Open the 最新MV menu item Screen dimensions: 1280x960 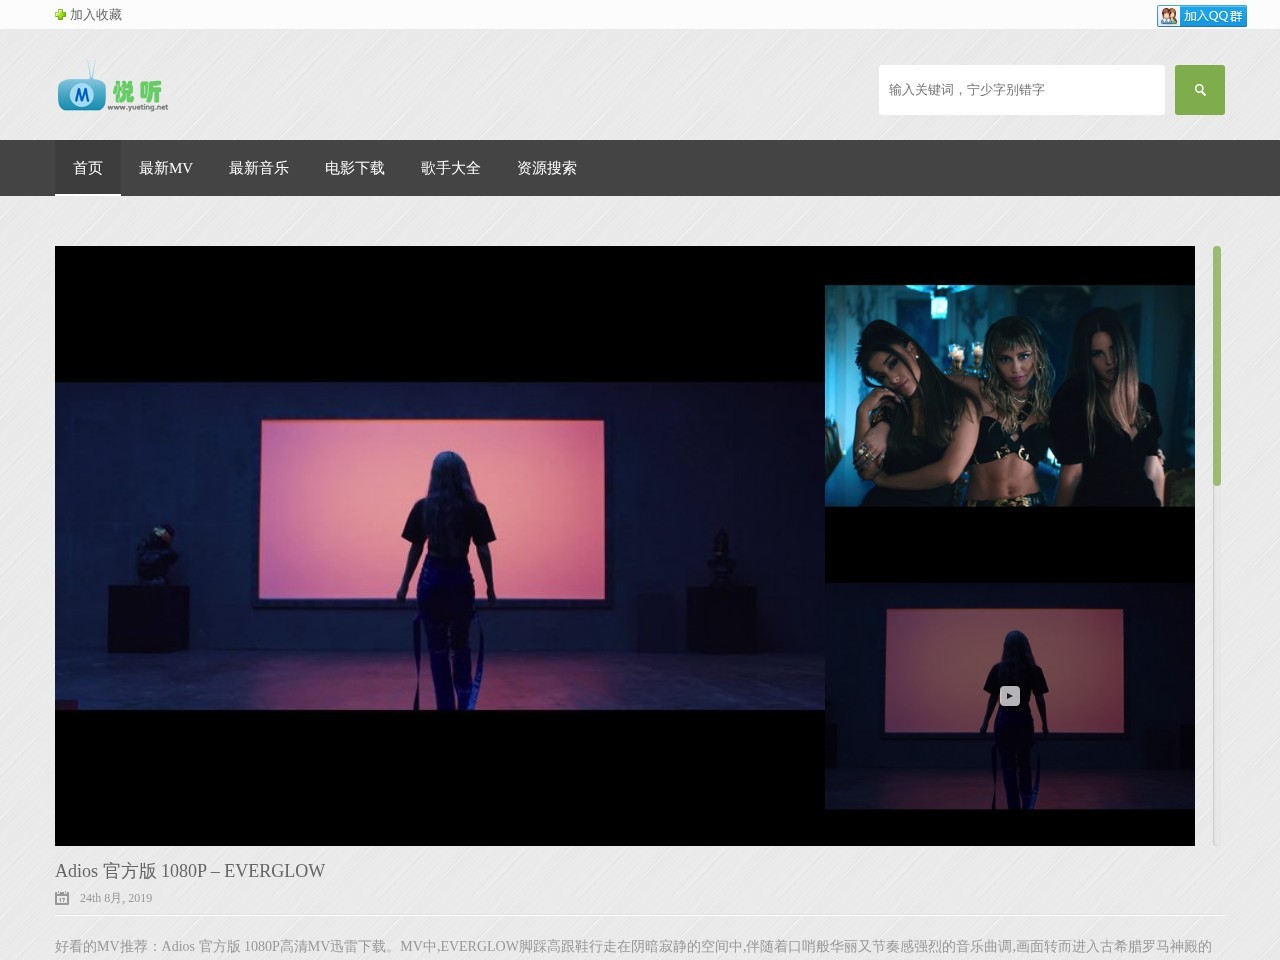pyautogui.click(x=166, y=168)
